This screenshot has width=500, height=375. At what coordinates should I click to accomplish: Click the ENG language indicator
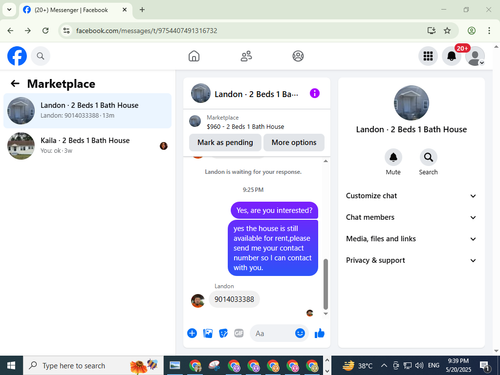point(433,366)
